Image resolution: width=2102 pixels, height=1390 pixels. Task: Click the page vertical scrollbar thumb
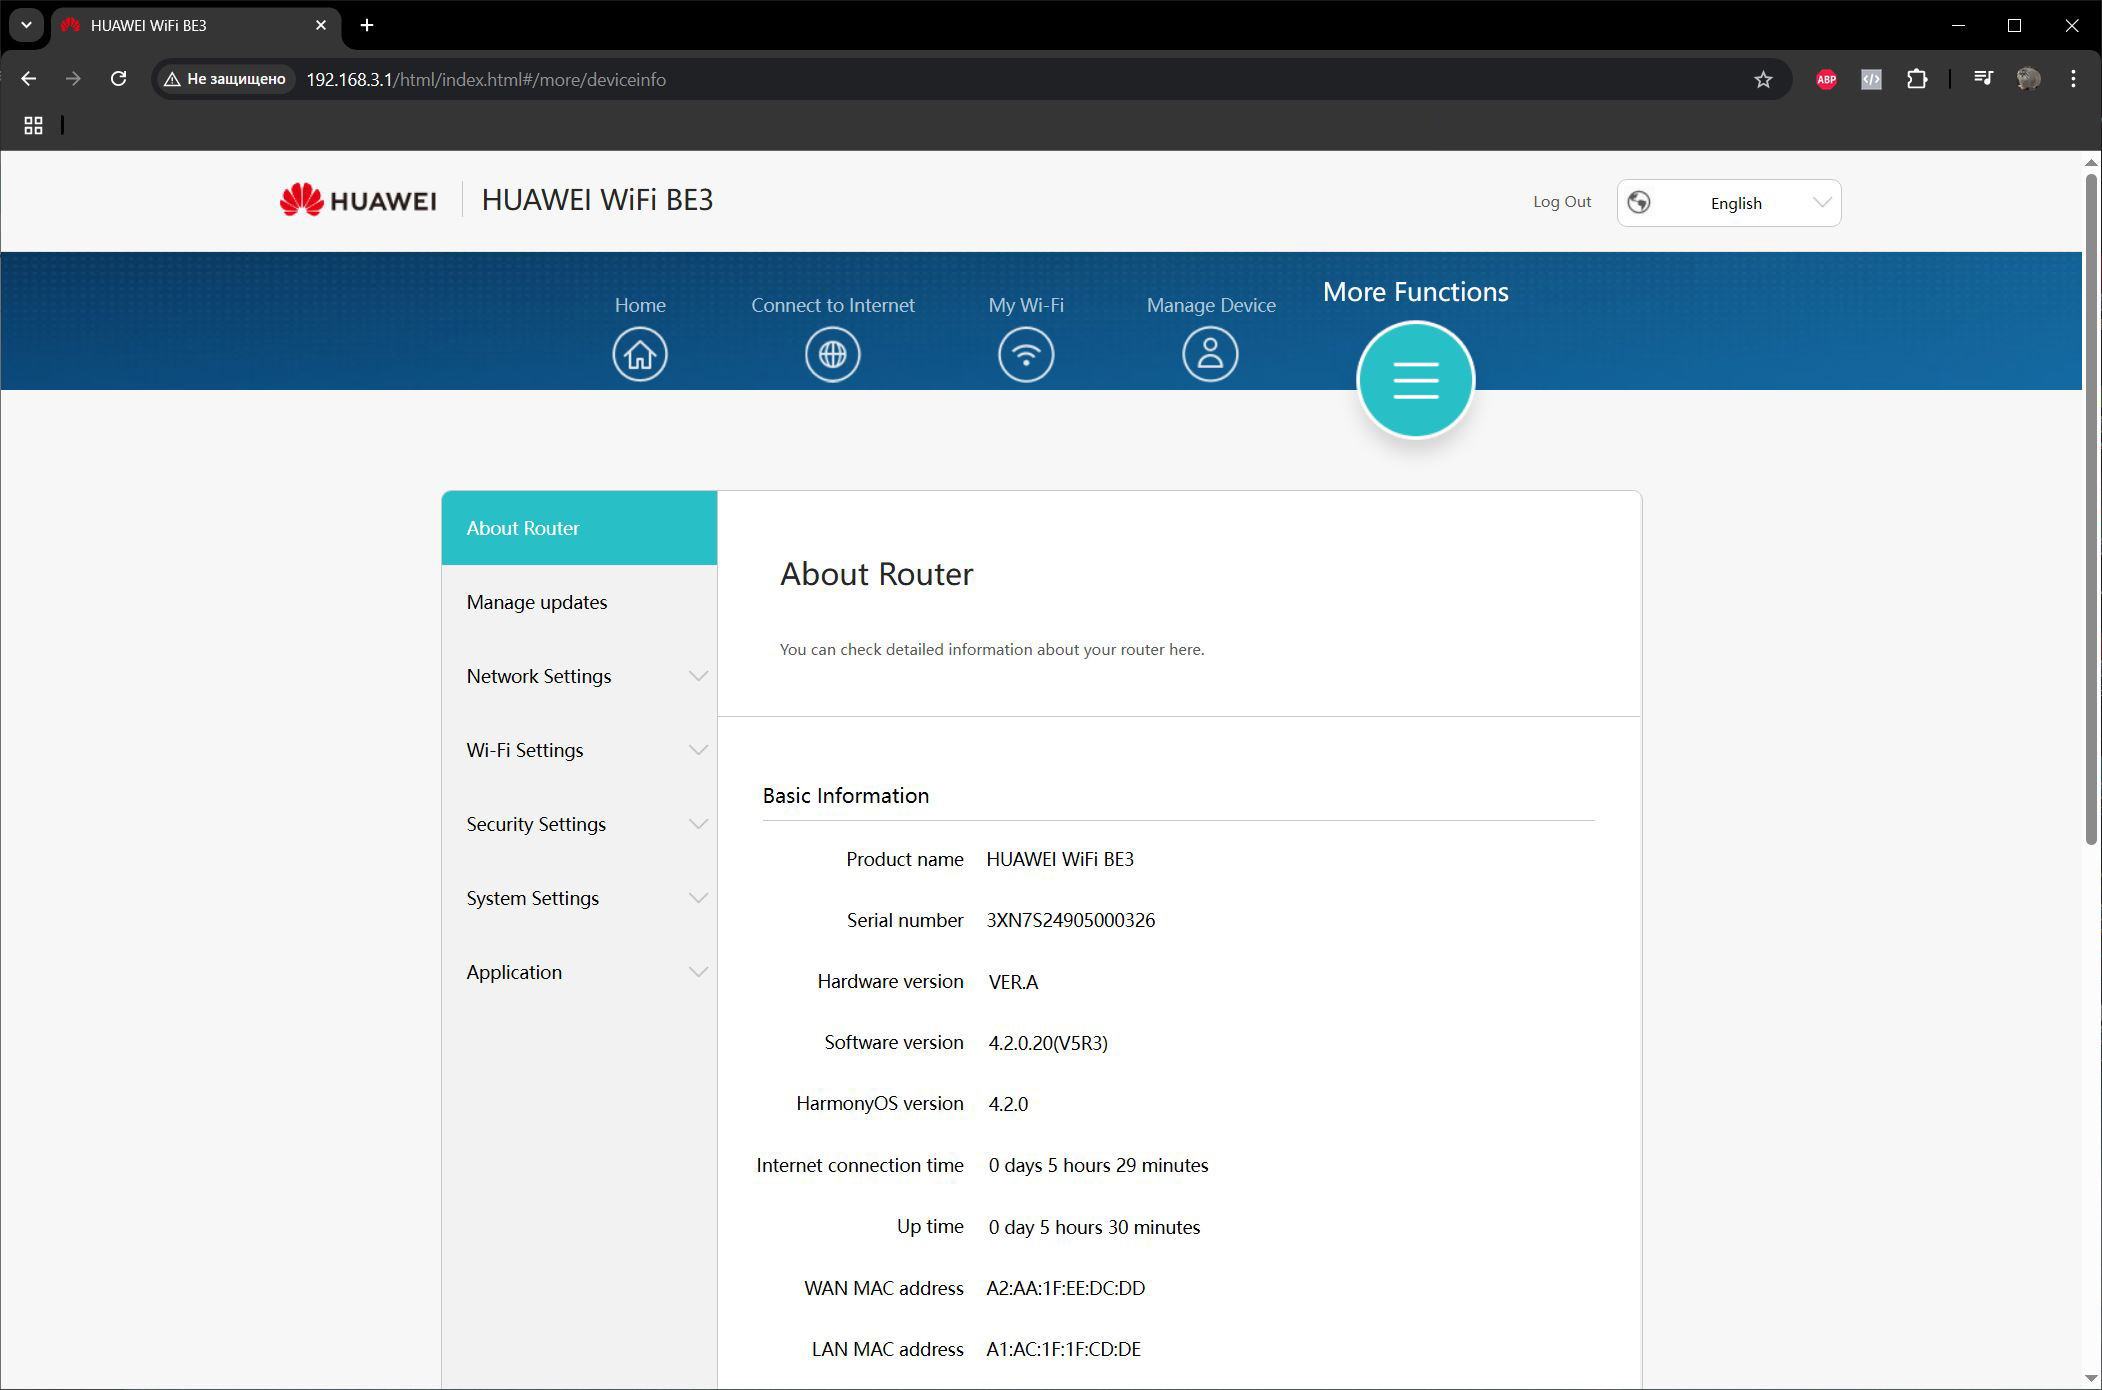pyautogui.click(x=2091, y=510)
